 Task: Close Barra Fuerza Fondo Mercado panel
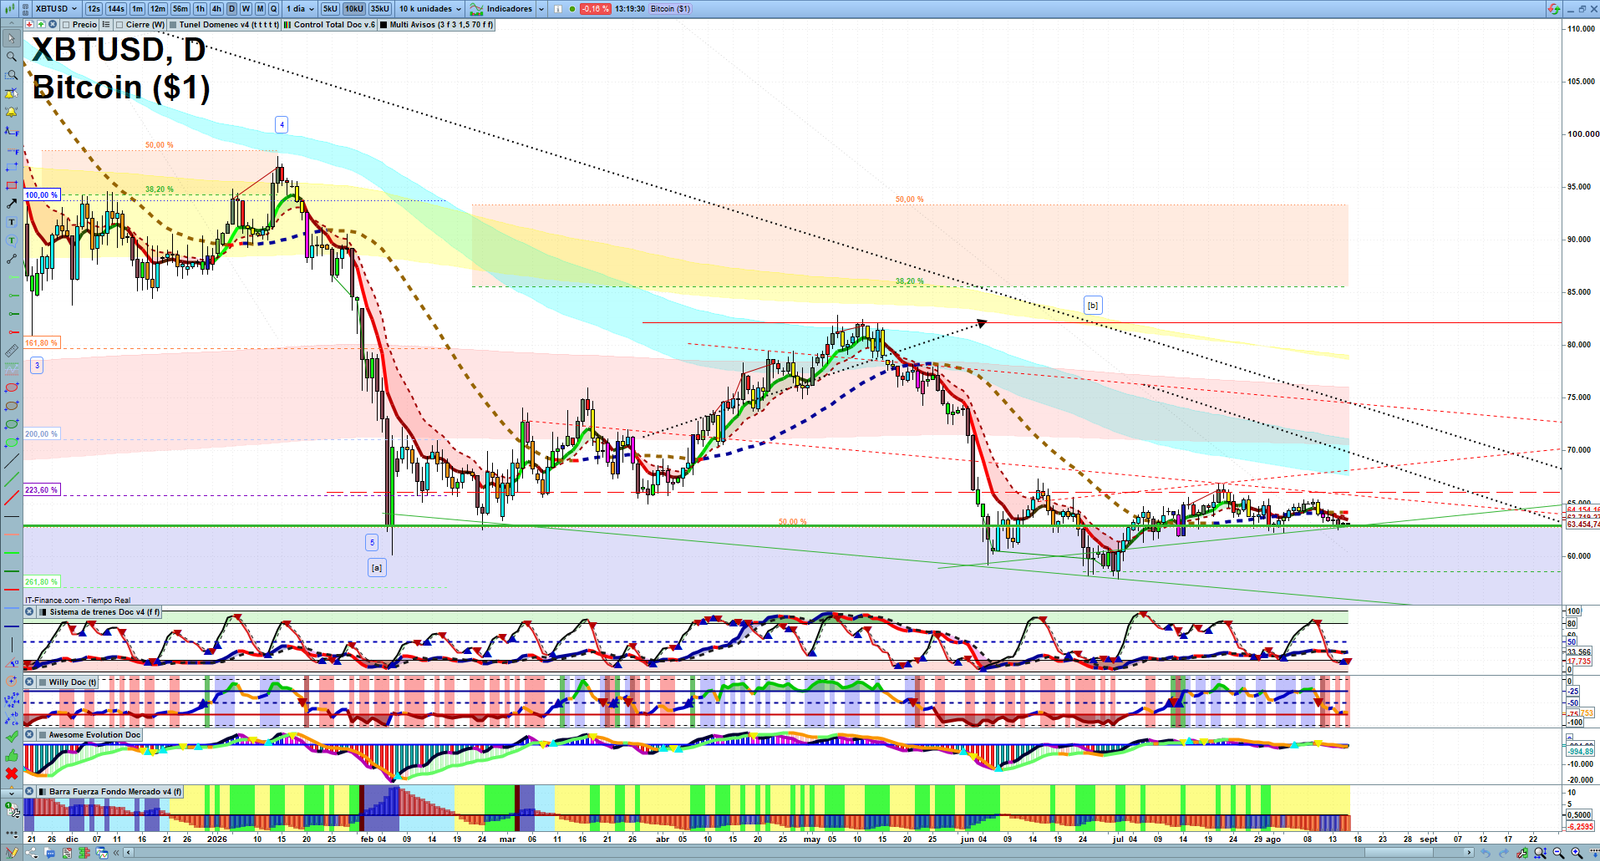tap(29, 791)
